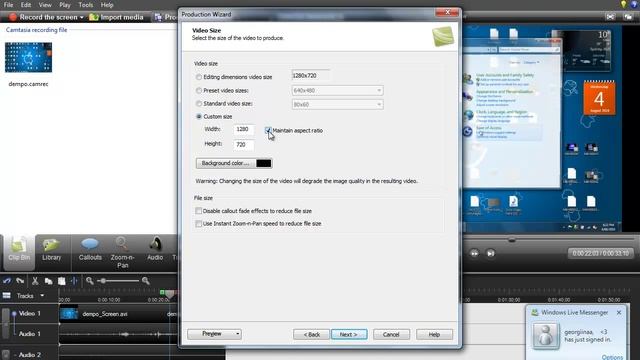The width and height of the screenshot is (640, 360).
Task: Click the Next button
Action: pos(349,334)
